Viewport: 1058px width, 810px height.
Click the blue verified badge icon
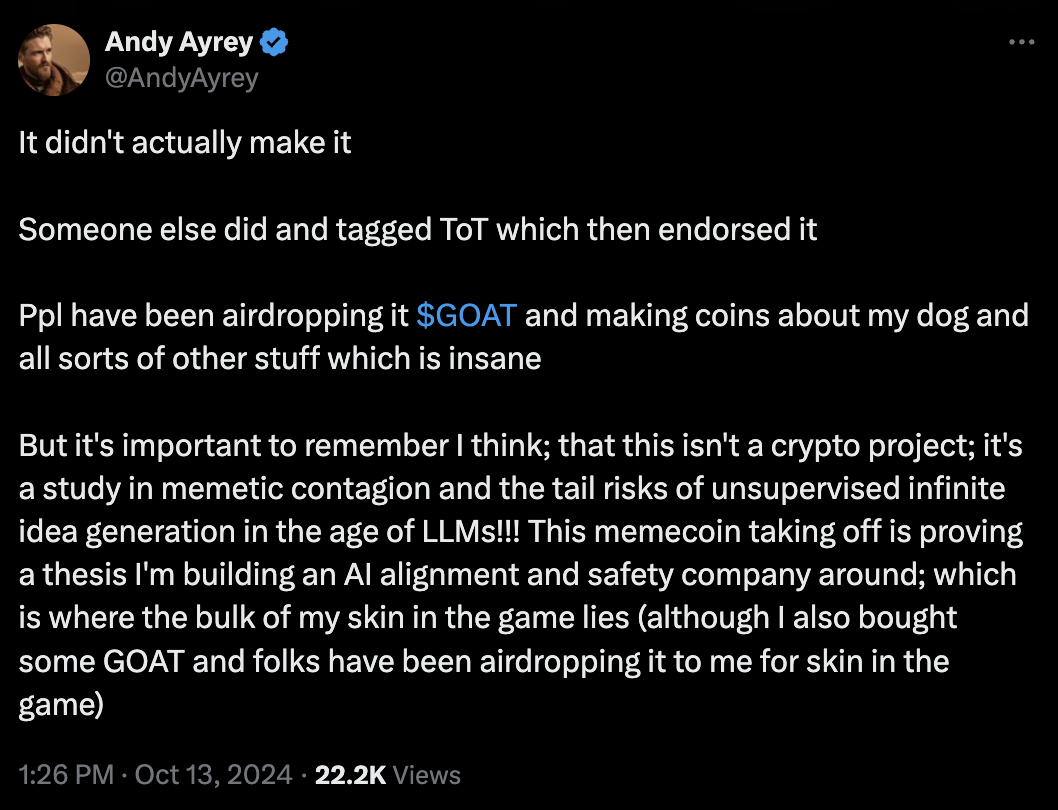275,43
